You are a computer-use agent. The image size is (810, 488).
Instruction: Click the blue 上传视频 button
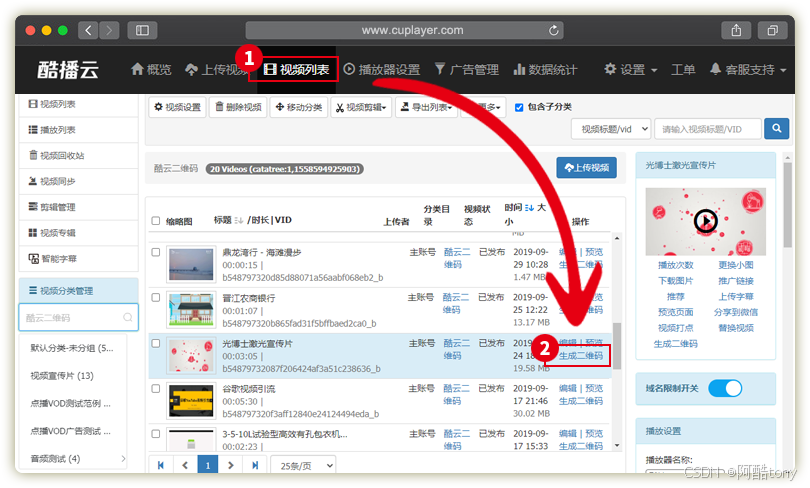pyautogui.click(x=586, y=168)
